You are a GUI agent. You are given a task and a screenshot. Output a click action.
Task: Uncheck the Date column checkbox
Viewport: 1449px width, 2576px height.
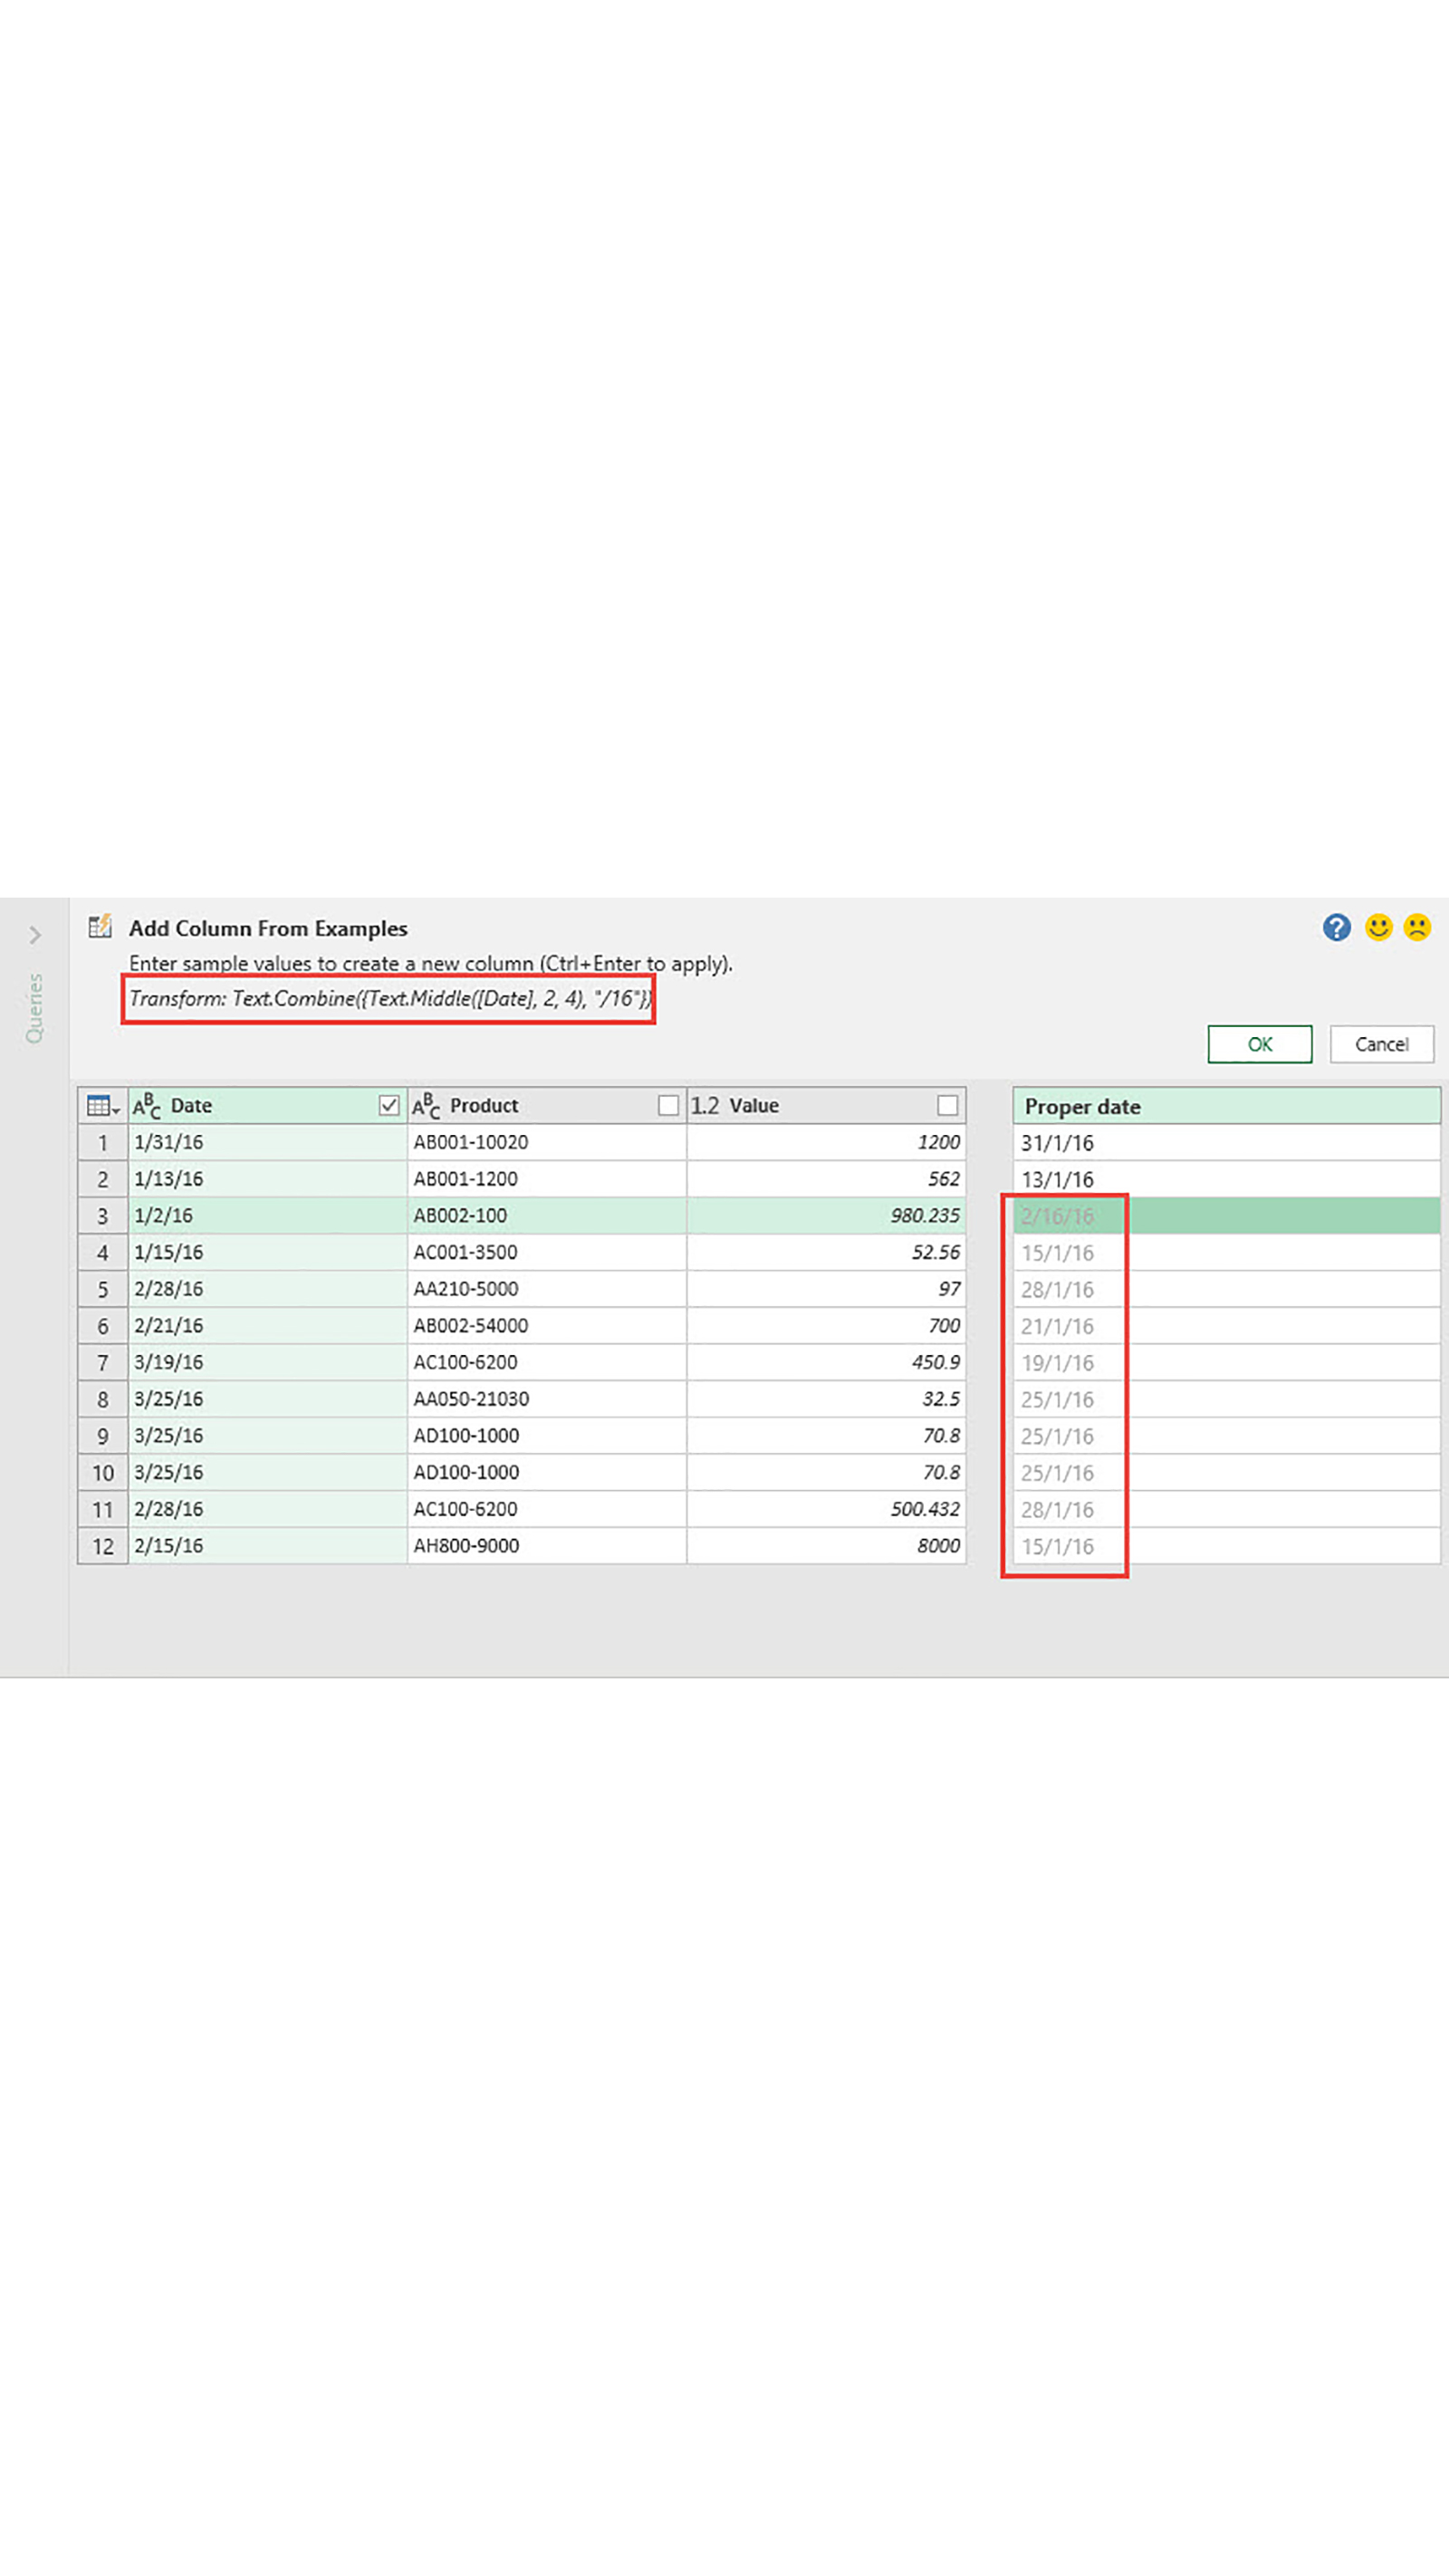click(389, 1105)
